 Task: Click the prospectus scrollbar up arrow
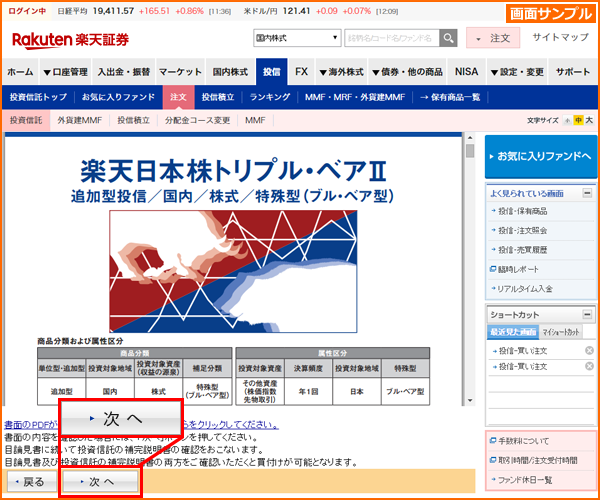coord(470,138)
